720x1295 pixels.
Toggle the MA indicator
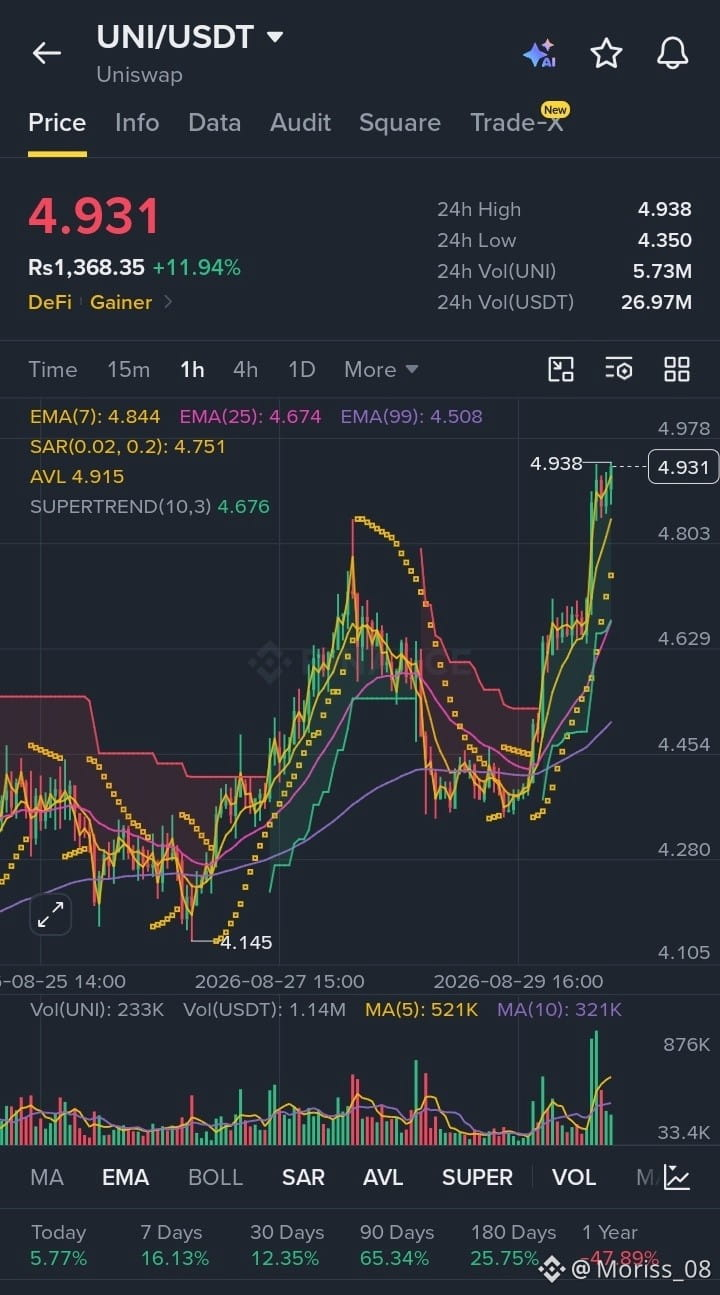tap(47, 1177)
